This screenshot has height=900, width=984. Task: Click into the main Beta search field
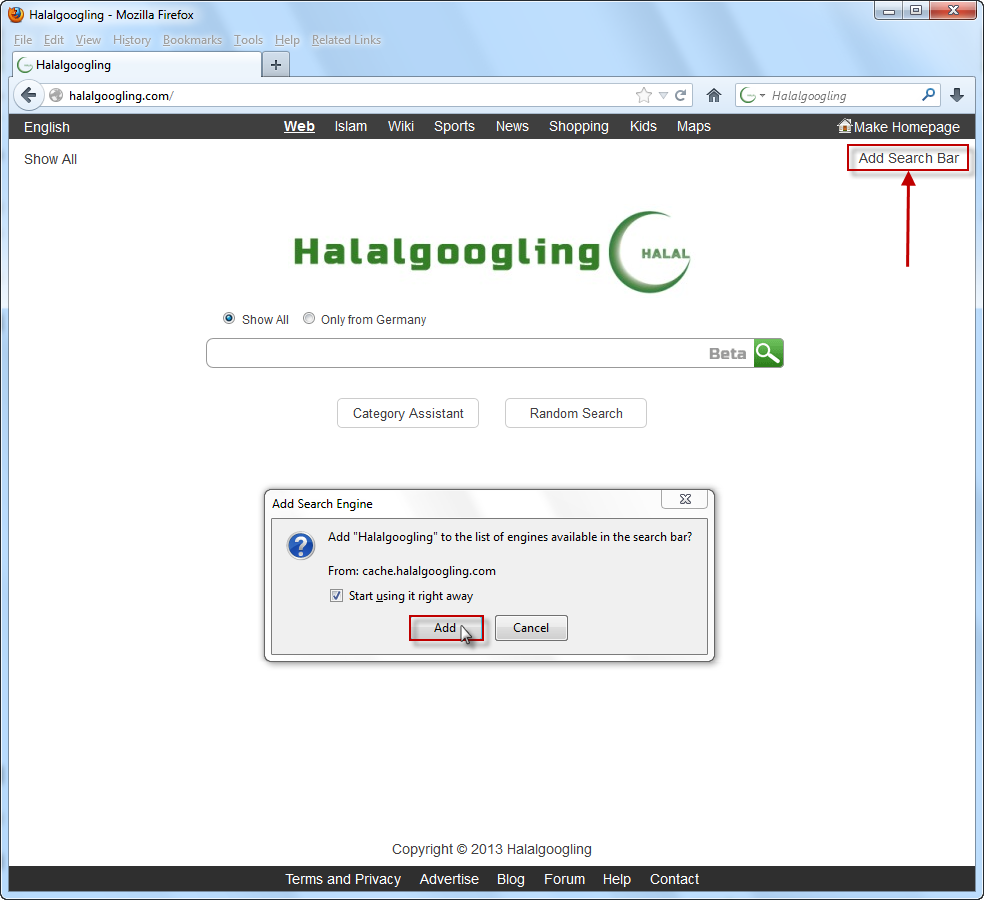click(x=480, y=353)
